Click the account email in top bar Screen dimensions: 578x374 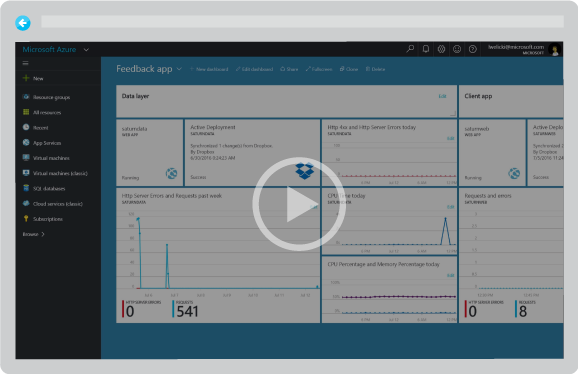click(516, 47)
